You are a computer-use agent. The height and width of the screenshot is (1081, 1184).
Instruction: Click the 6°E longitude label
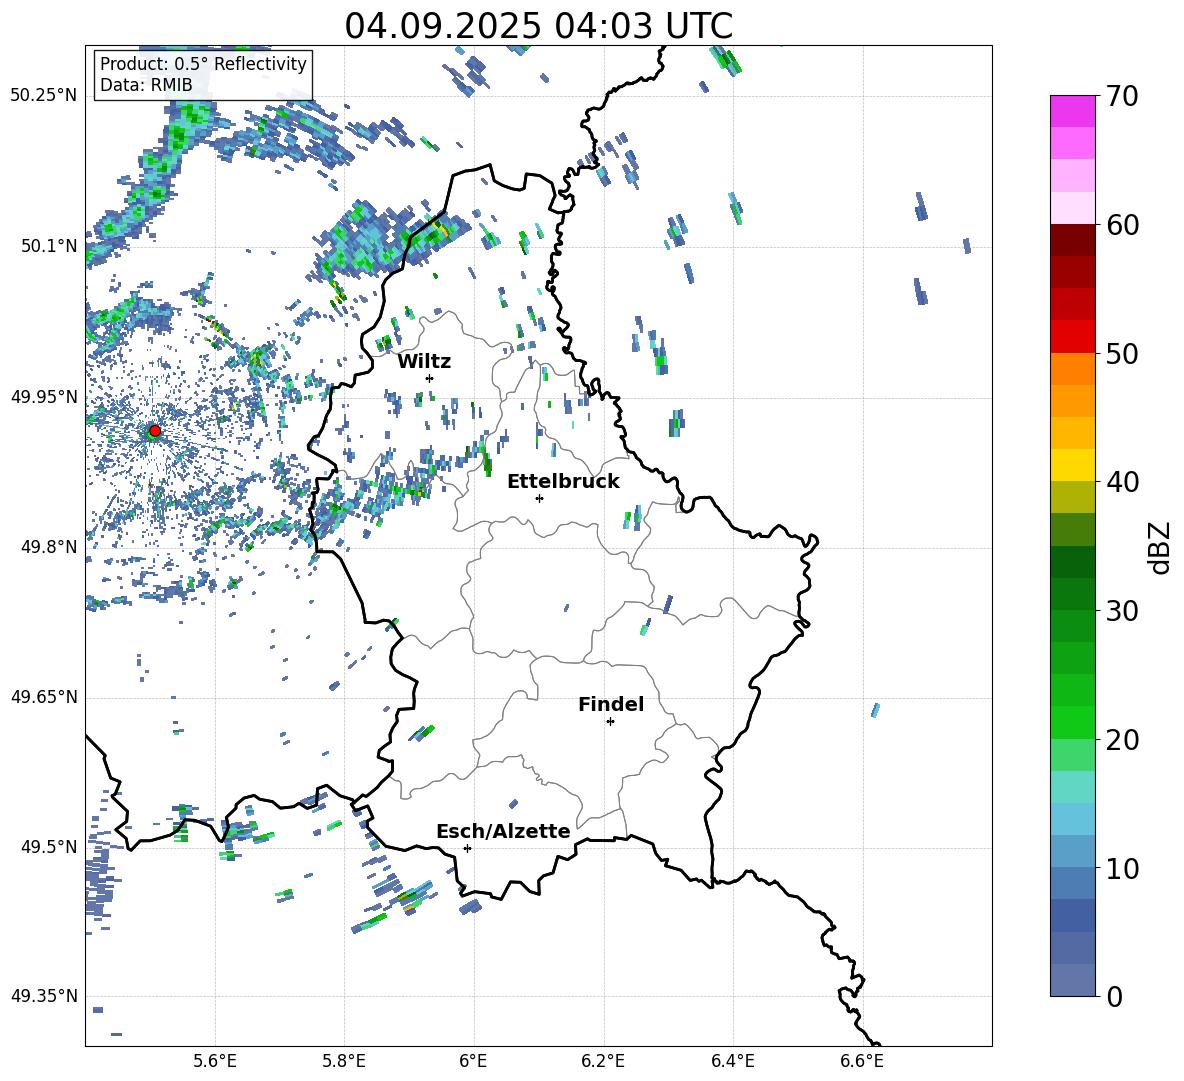coord(473,1061)
